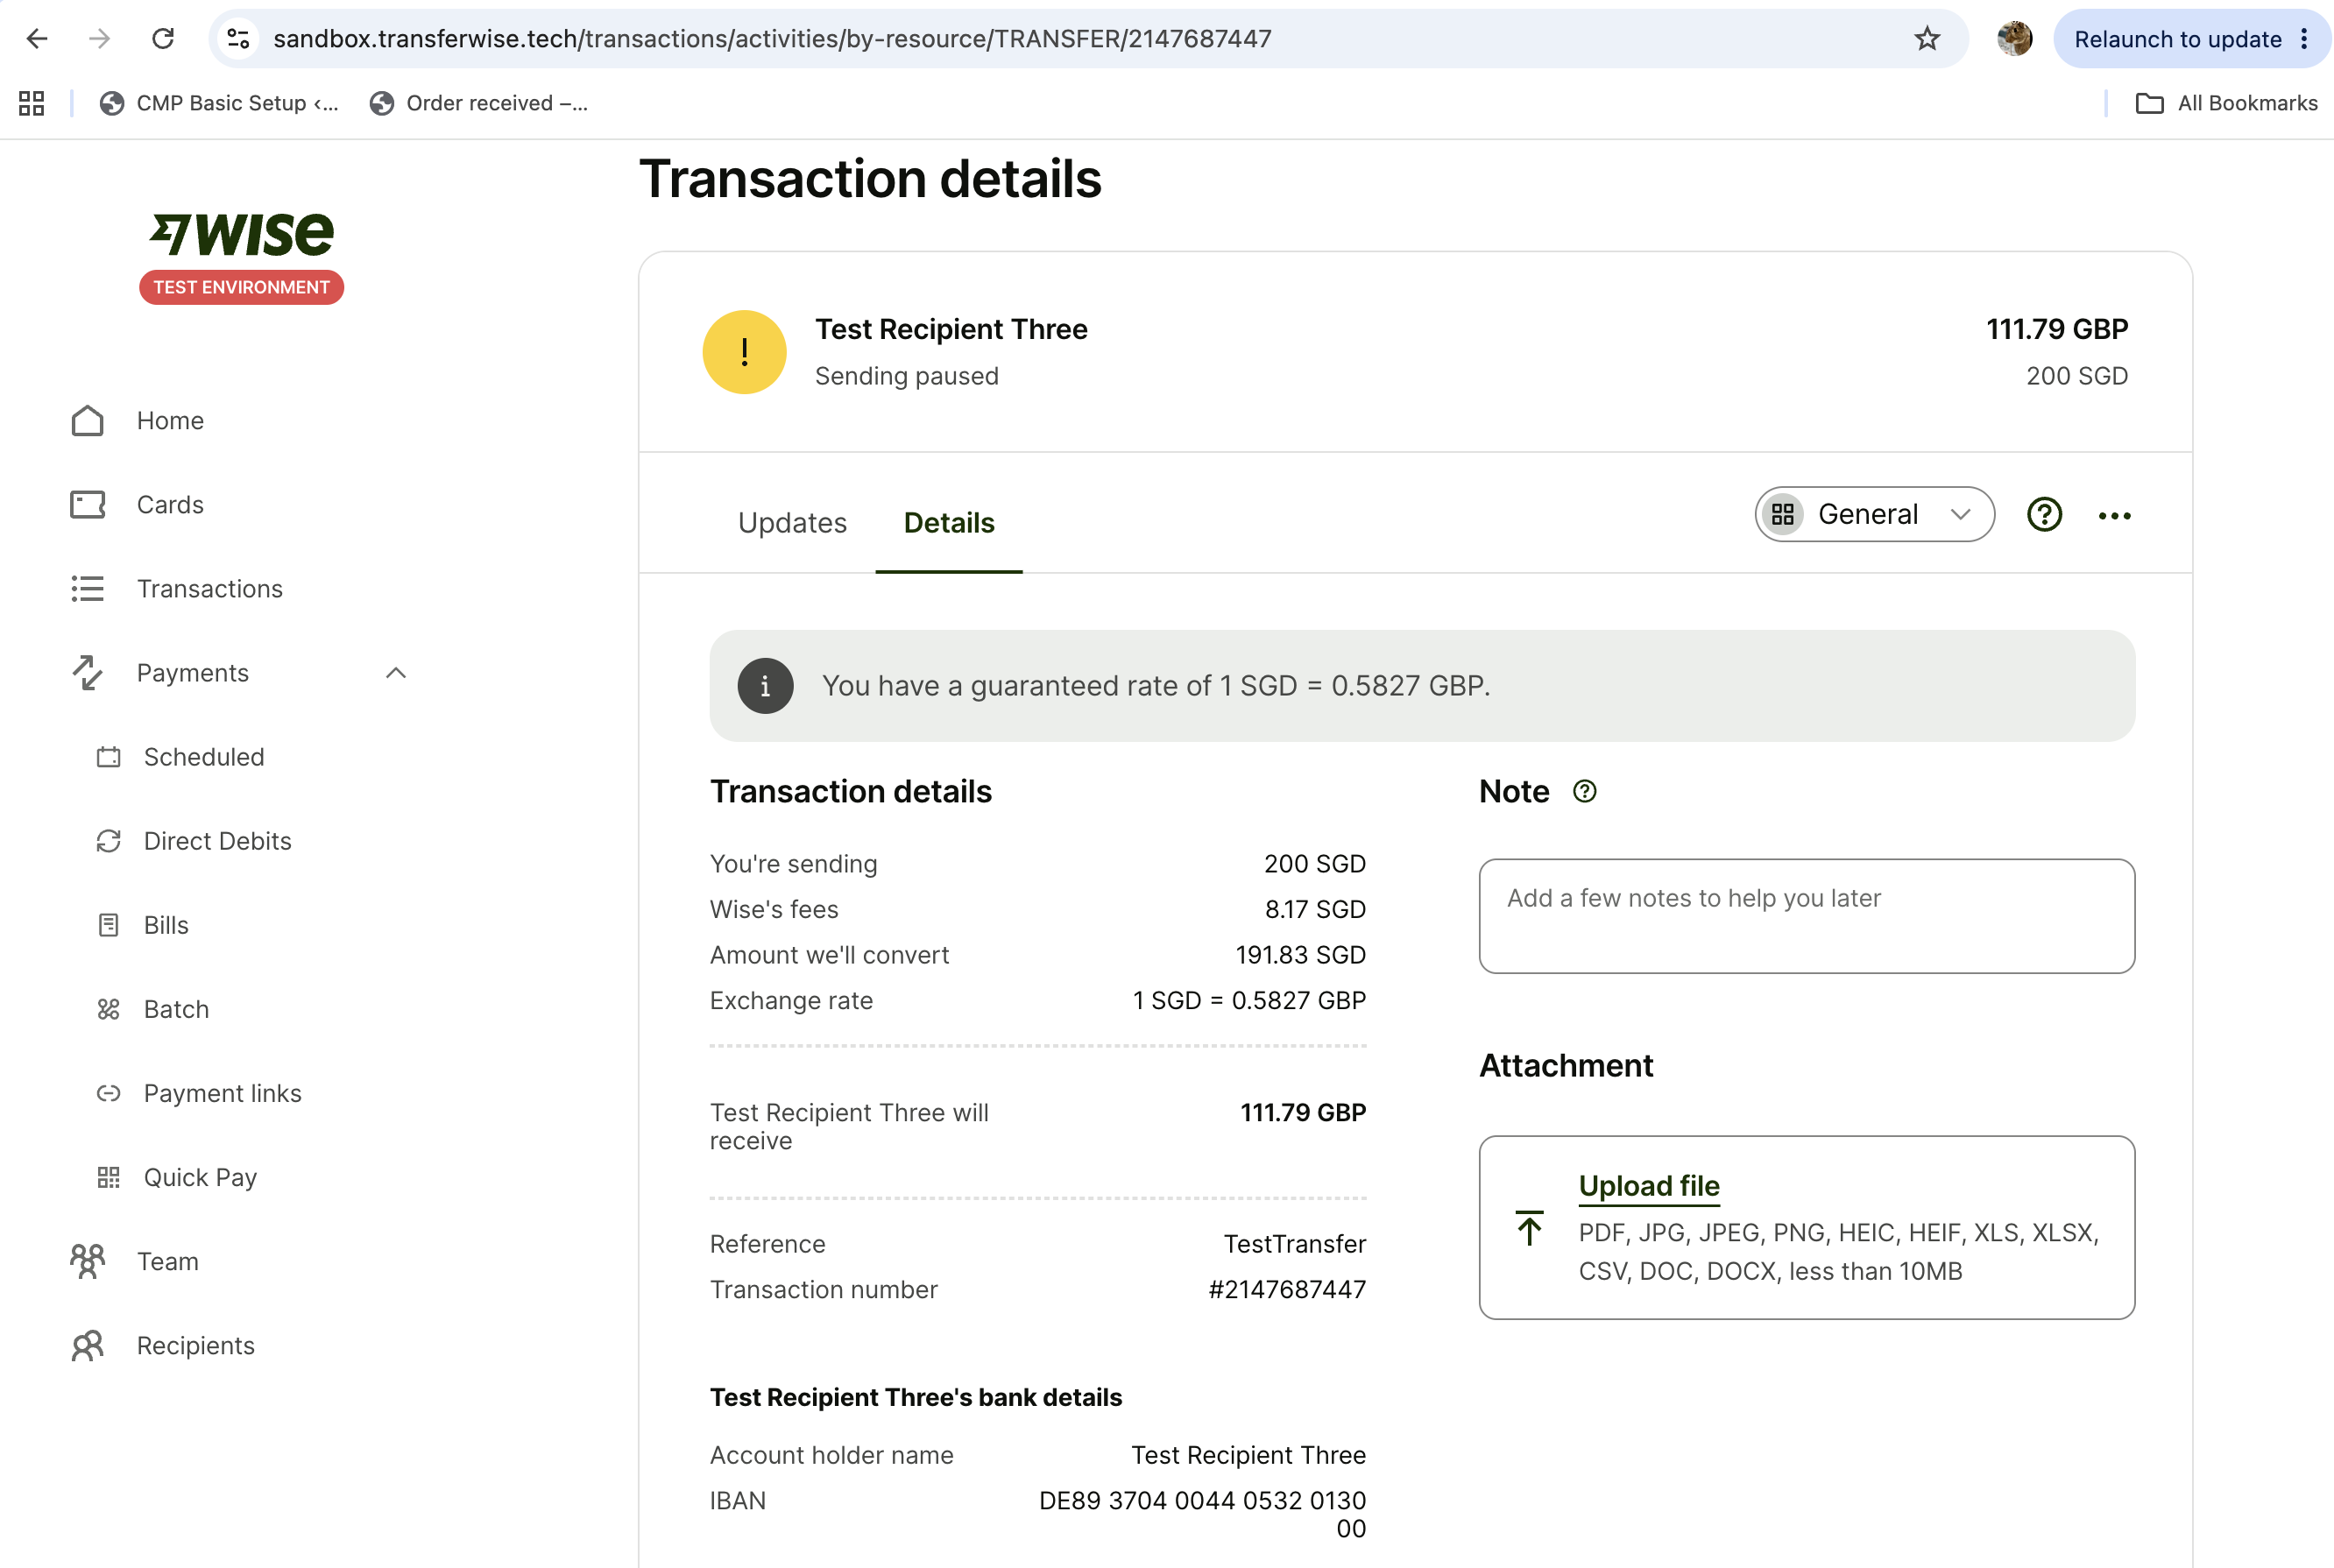2334x1568 pixels.
Task: Click the Cards icon in sidebar
Action: (88, 505)
